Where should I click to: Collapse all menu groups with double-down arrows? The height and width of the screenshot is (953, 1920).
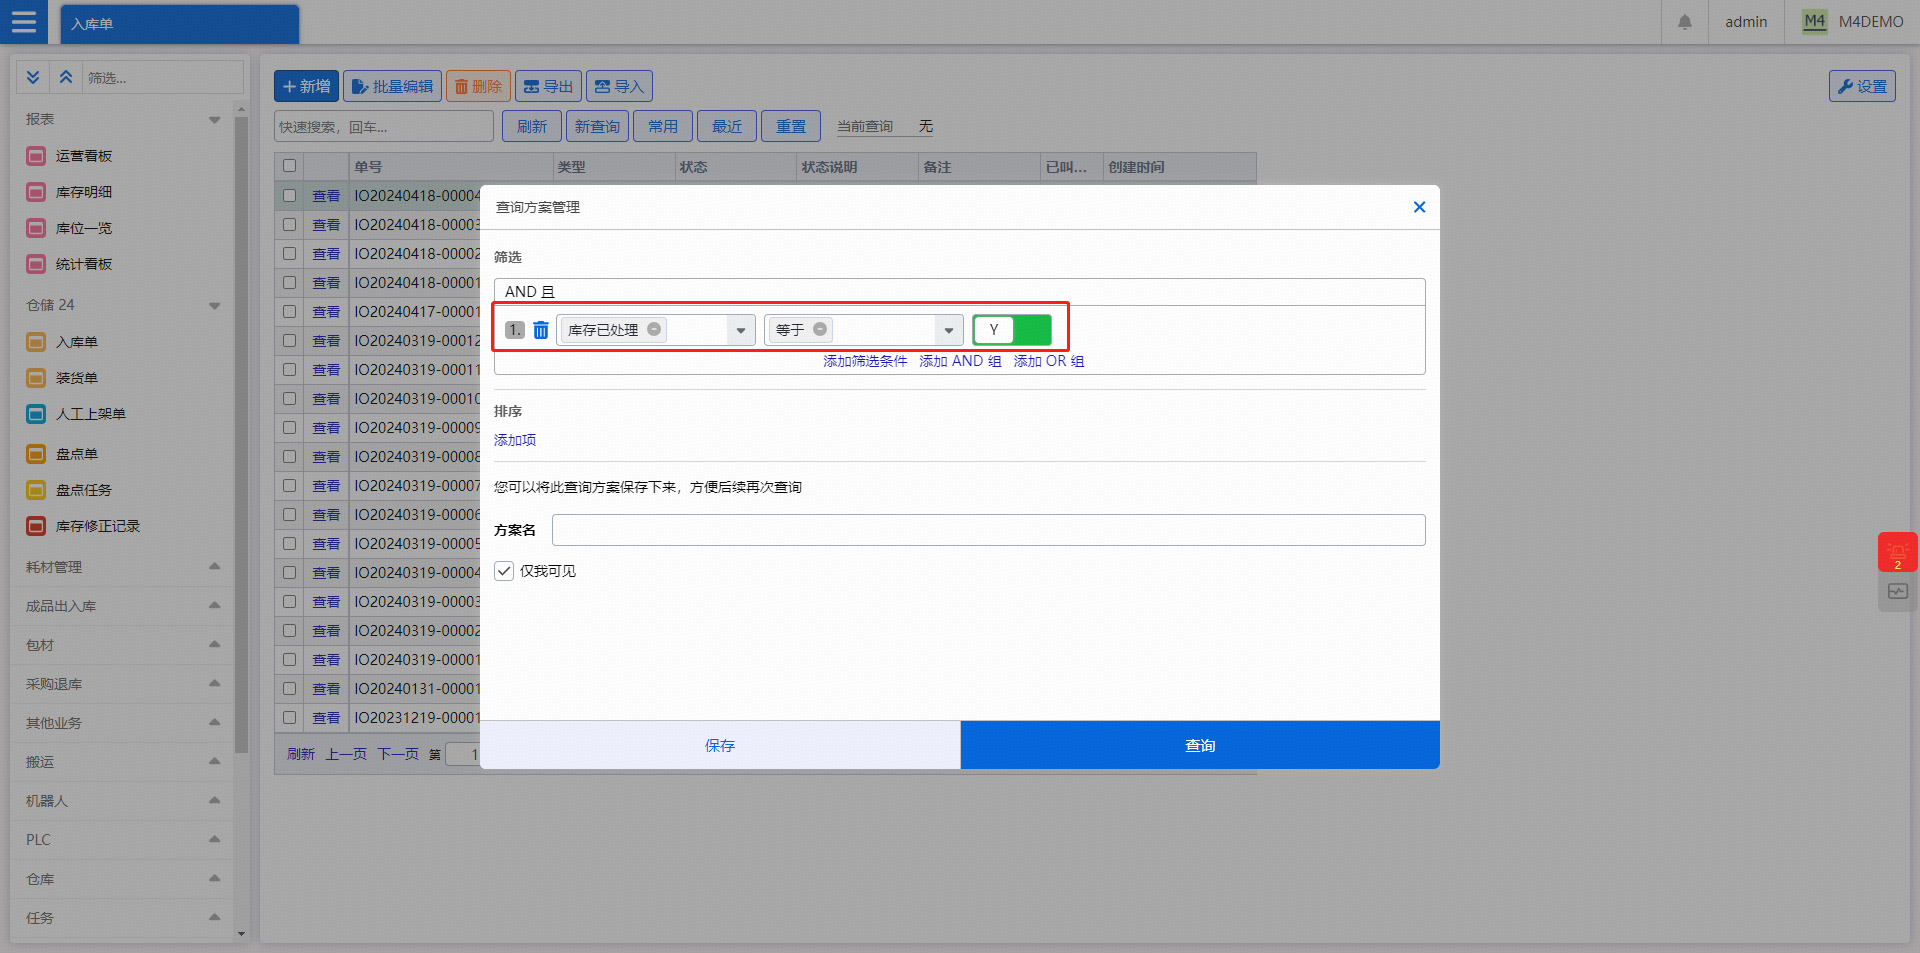[x=33, y=77]
